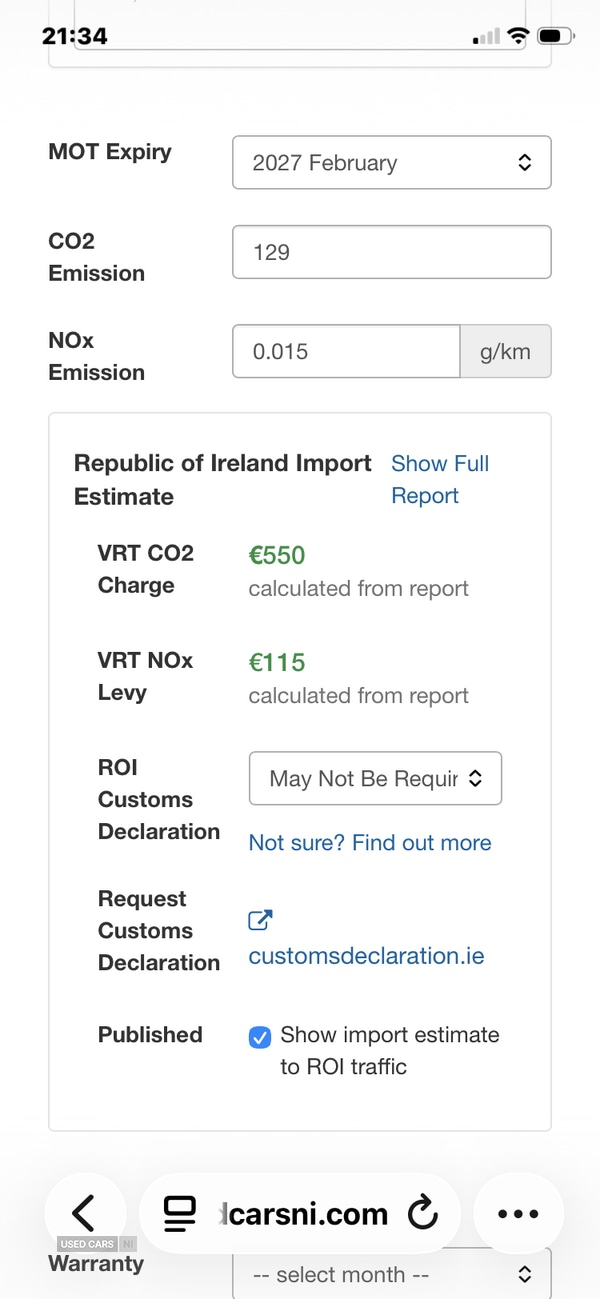Open the Warranty select month dropdown

point(391,1275)
